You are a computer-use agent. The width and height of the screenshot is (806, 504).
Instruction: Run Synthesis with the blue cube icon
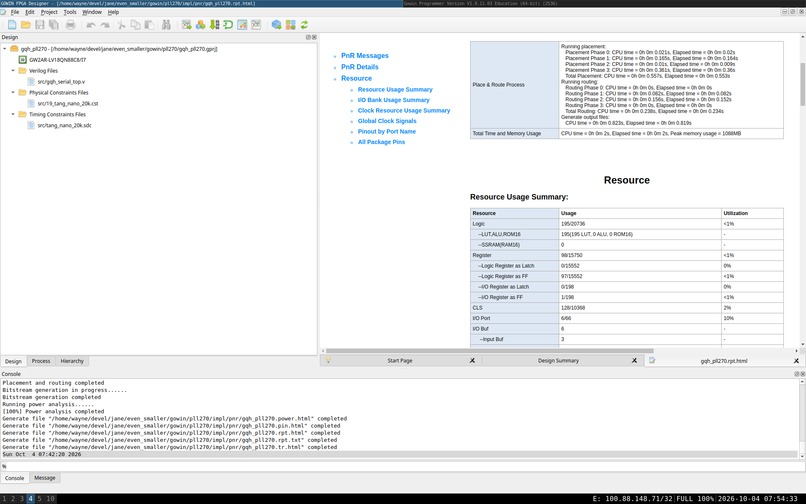tap(276, 25)
